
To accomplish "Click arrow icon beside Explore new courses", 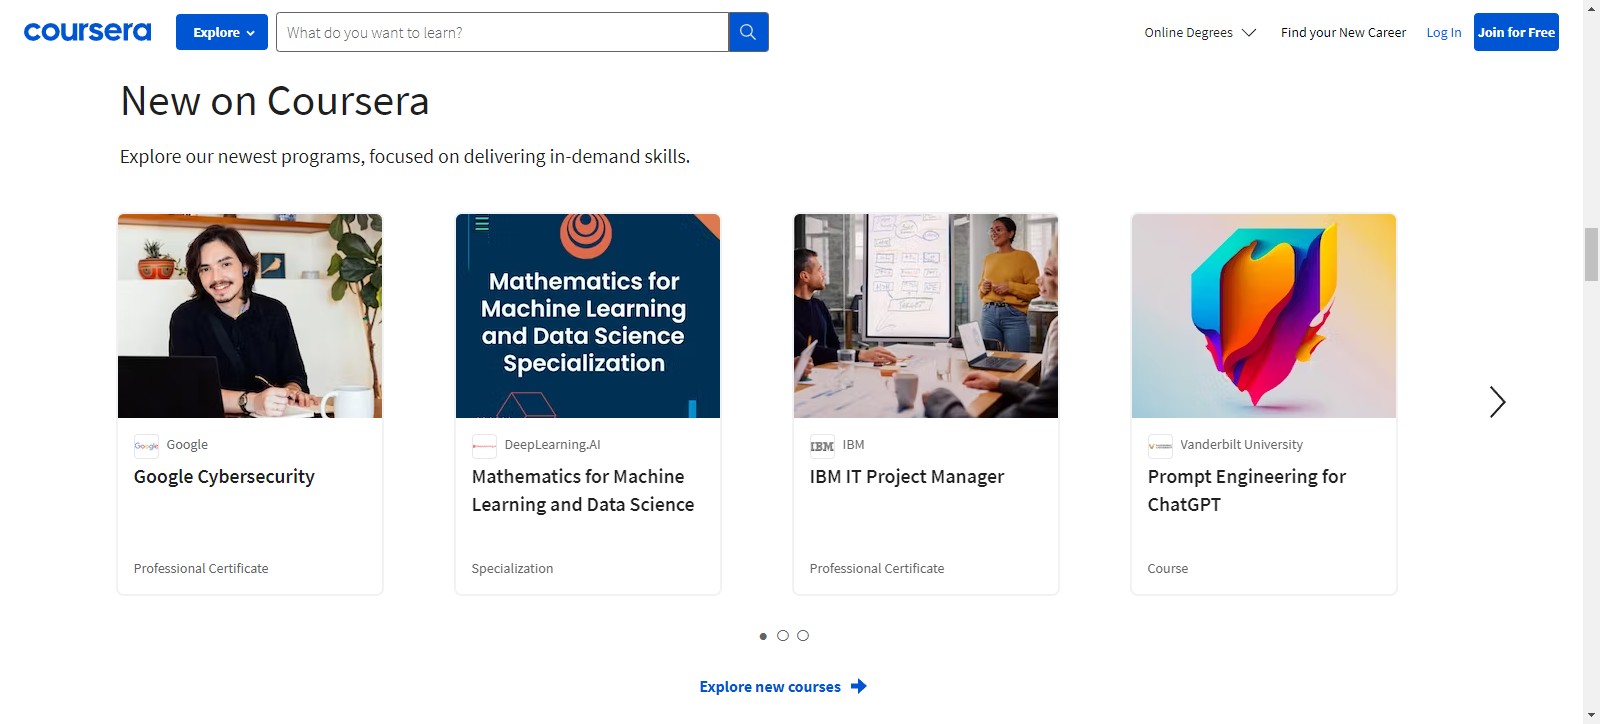I will 858,686.
